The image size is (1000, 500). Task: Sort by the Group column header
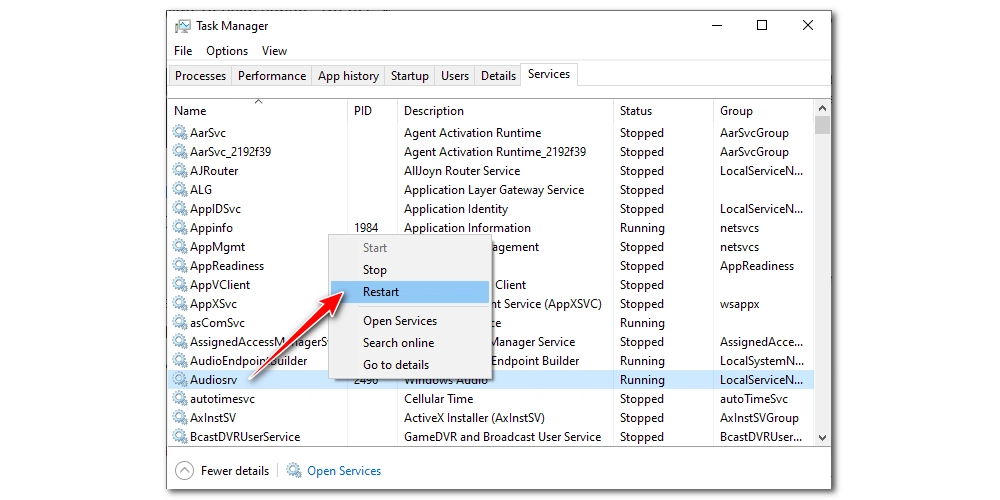[763, 111]
